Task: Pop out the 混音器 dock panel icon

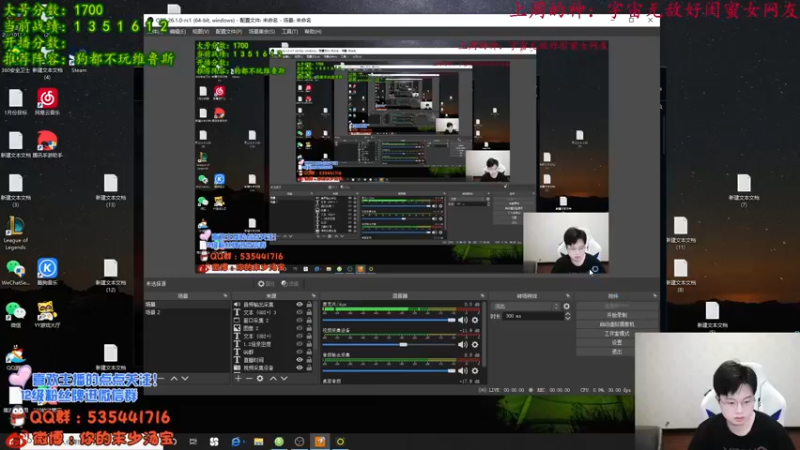Action: point(482,296)
